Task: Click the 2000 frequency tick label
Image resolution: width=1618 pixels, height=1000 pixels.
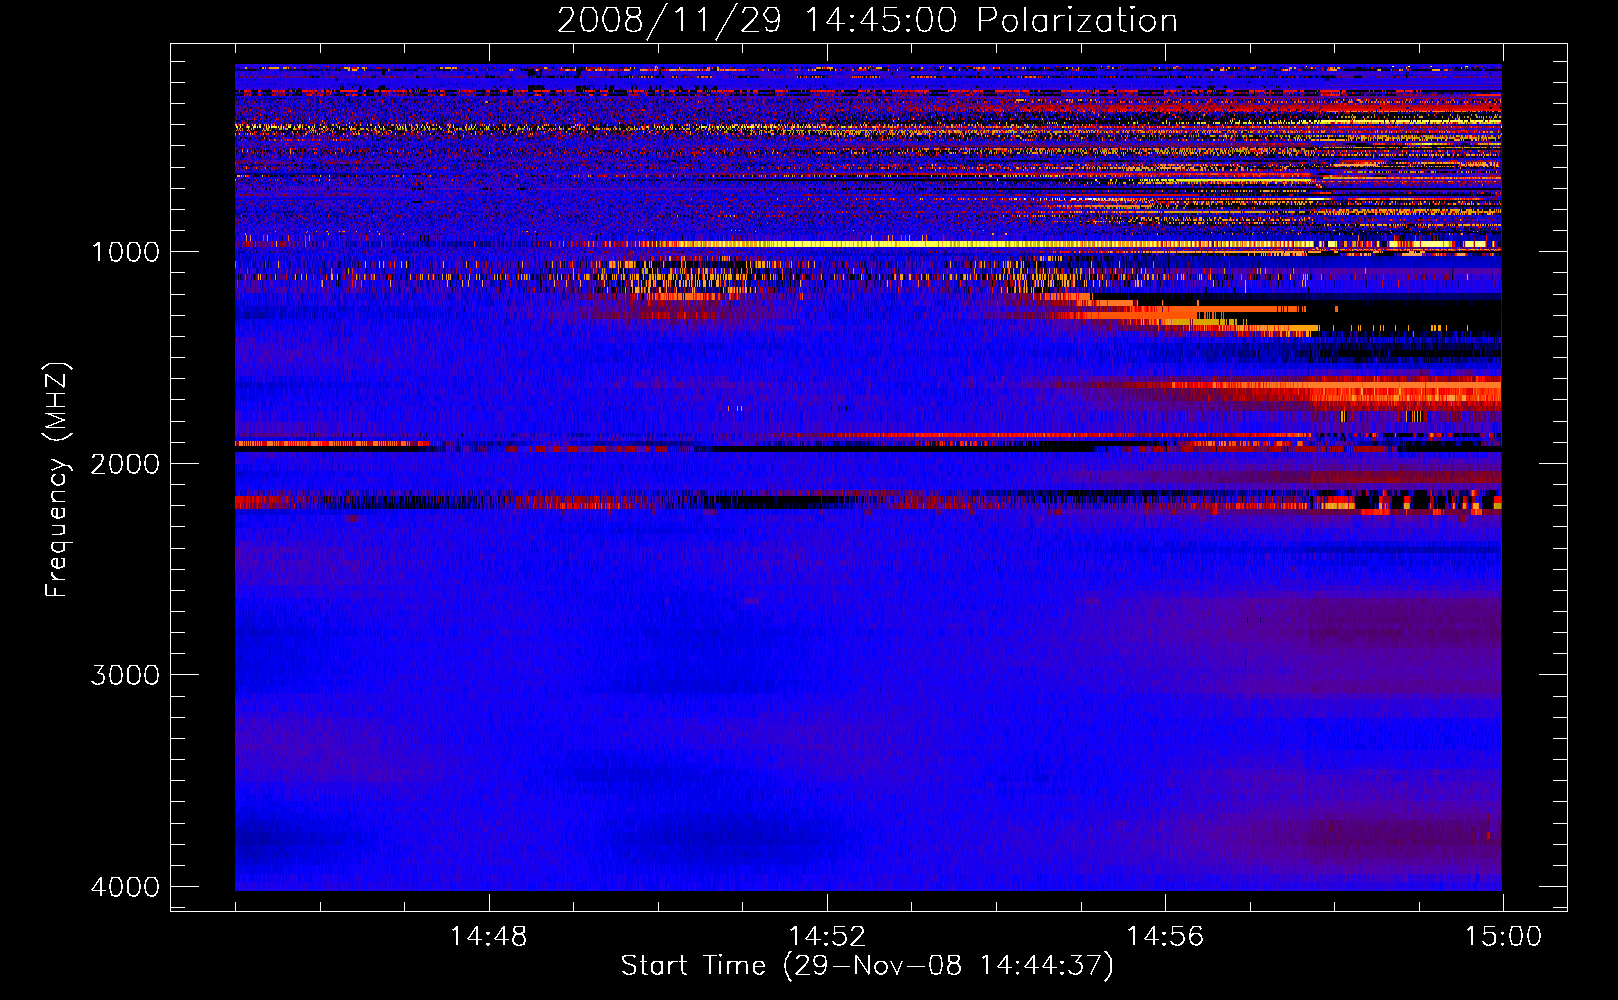Action: [x=126, y=463]
